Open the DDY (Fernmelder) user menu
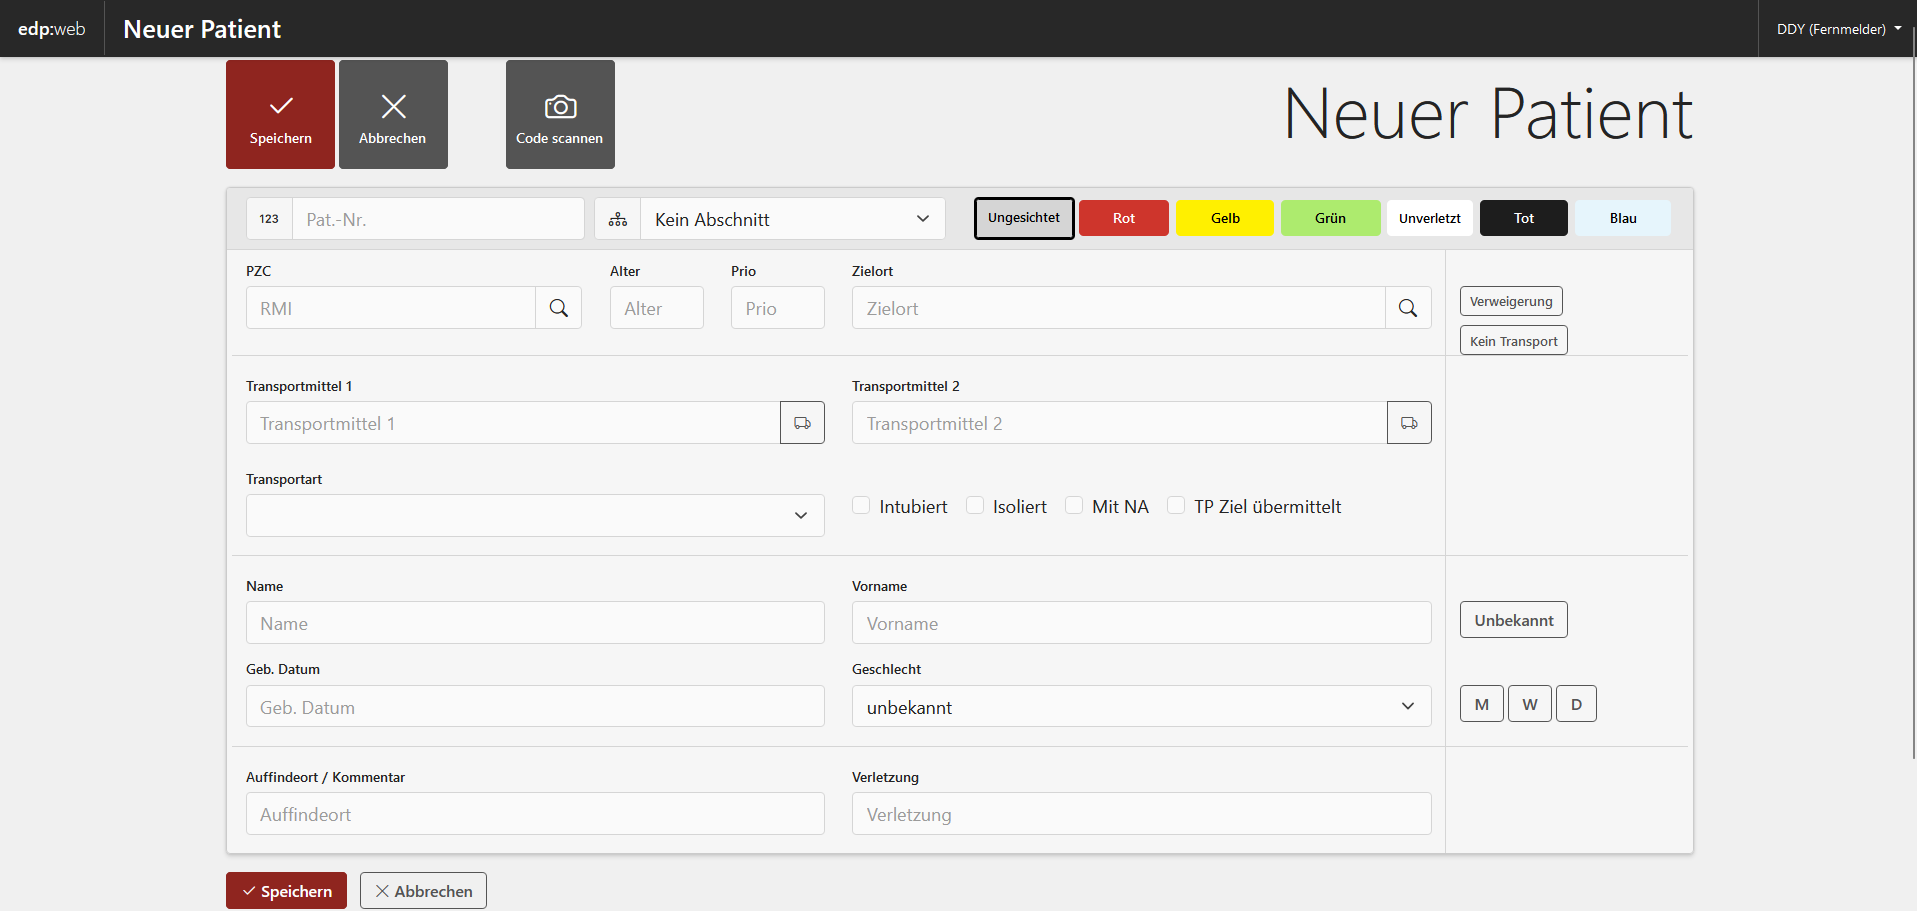This screenshot has height=911, width=1917. point(1838,29)
